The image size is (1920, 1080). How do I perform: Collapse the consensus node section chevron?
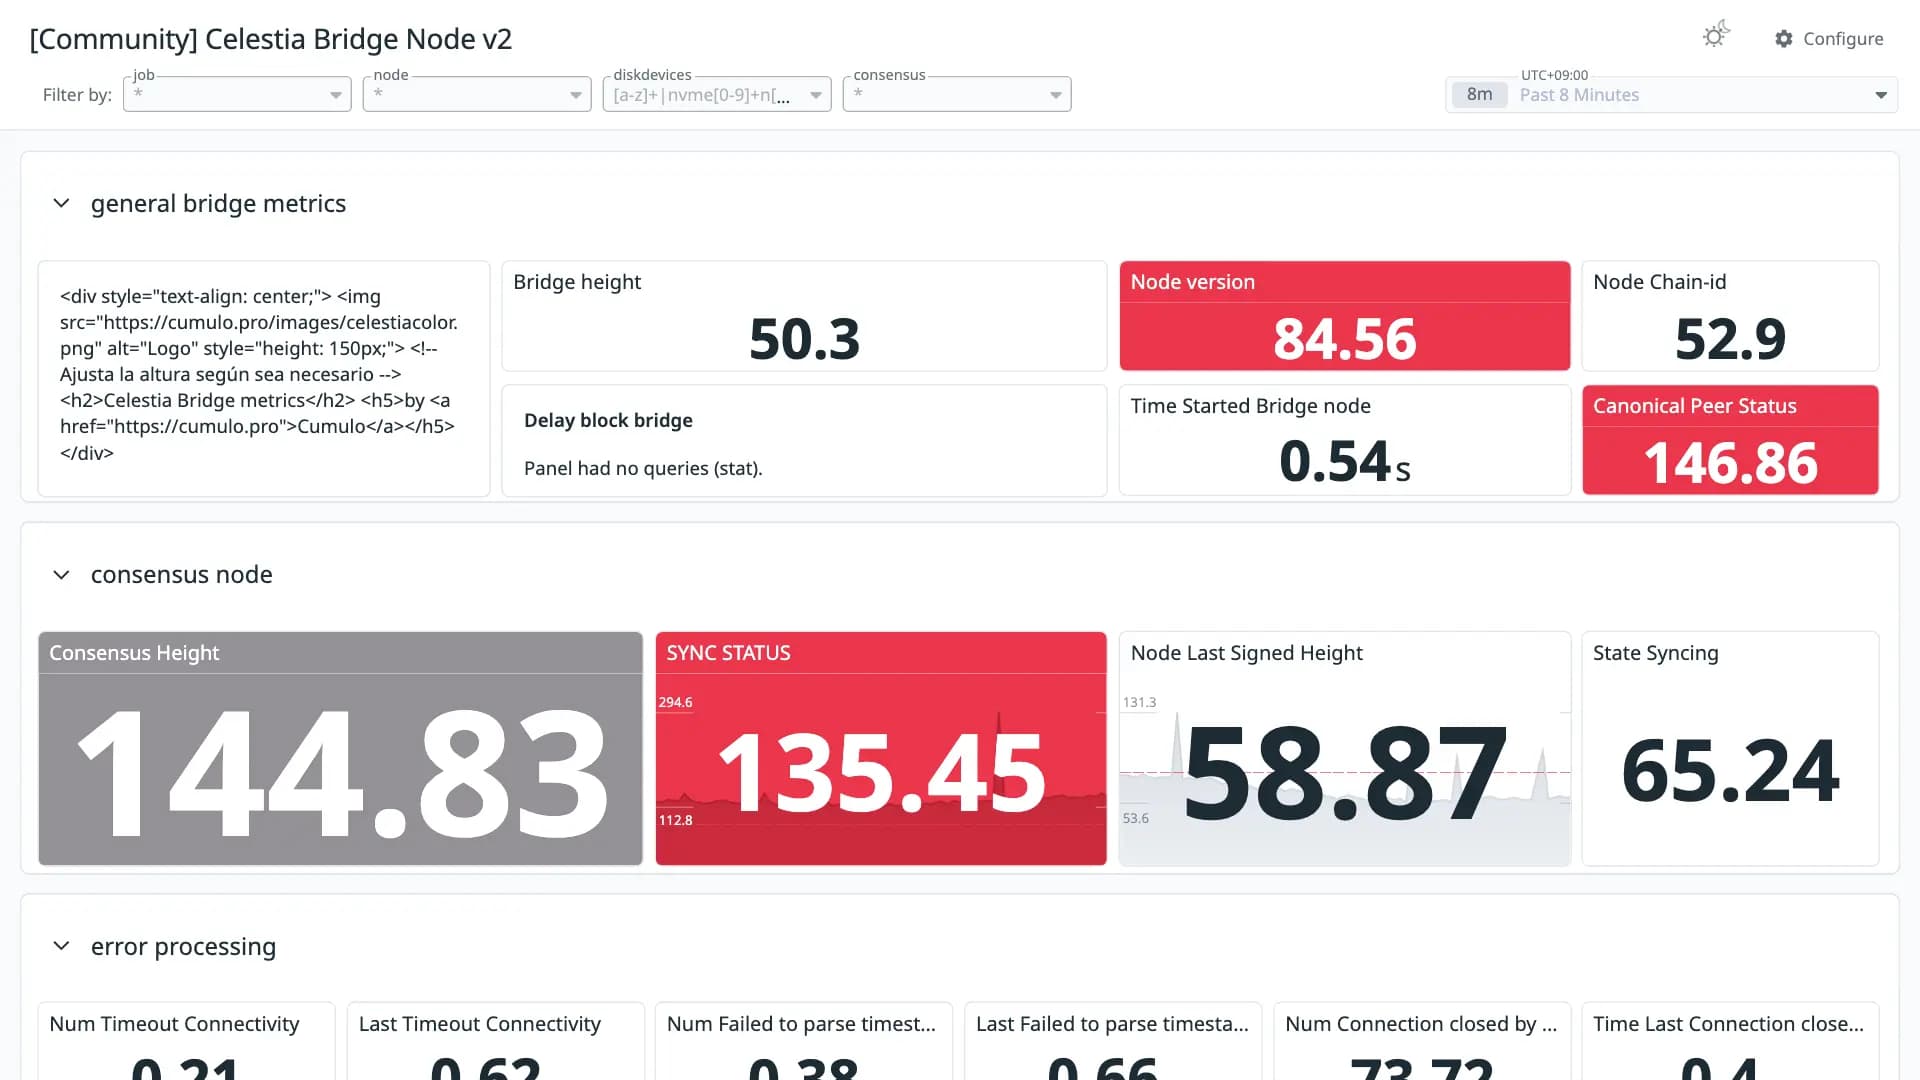pyautogui.click(x=61, y=575)
